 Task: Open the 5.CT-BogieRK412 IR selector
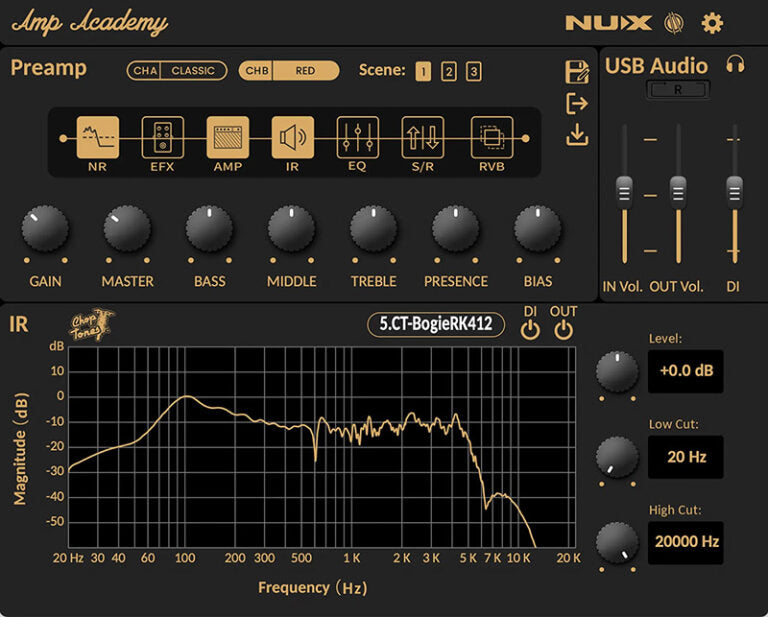pyautogui.click(x=436, y=324)
